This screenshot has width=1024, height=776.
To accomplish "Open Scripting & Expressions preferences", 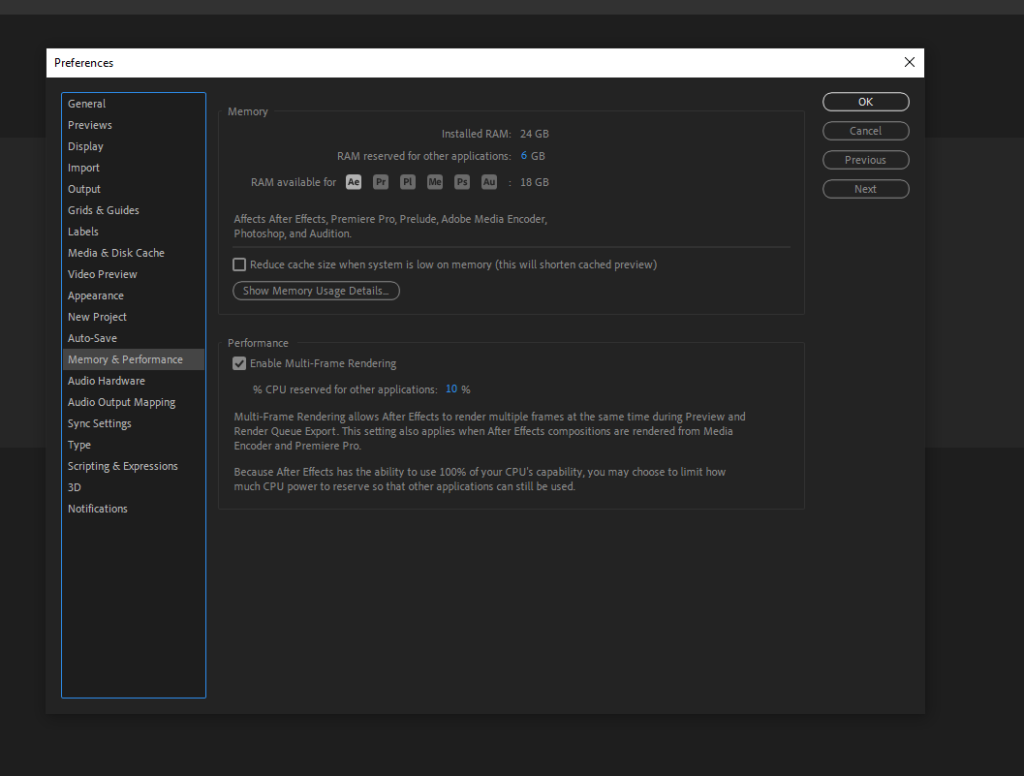I will [x=123, y=466].
